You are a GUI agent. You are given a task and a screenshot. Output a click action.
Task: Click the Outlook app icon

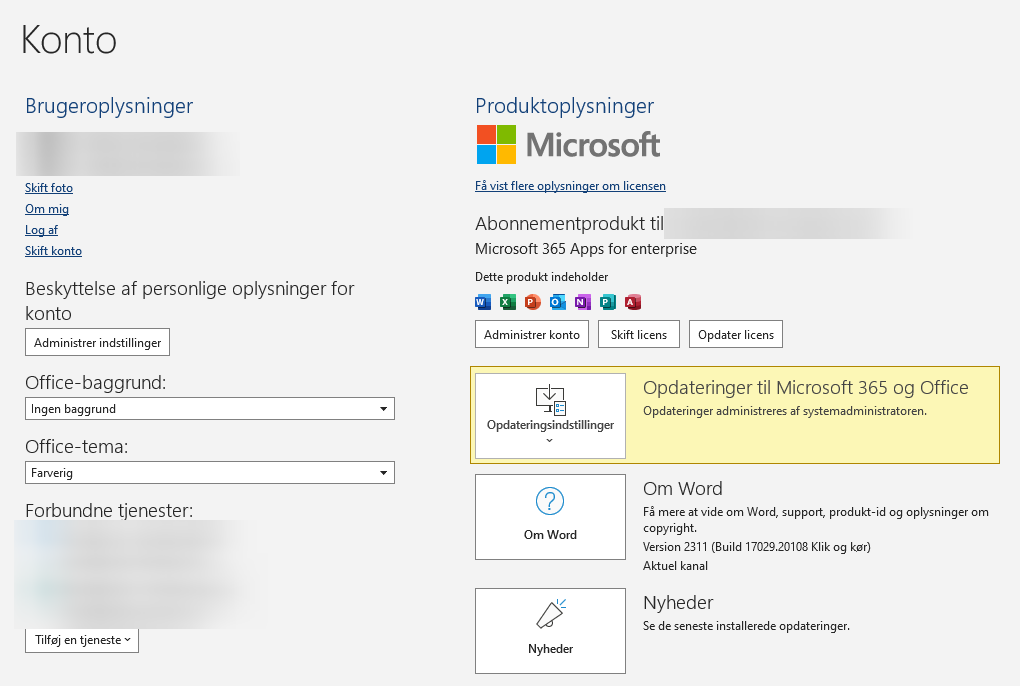(x=557, y=302)
